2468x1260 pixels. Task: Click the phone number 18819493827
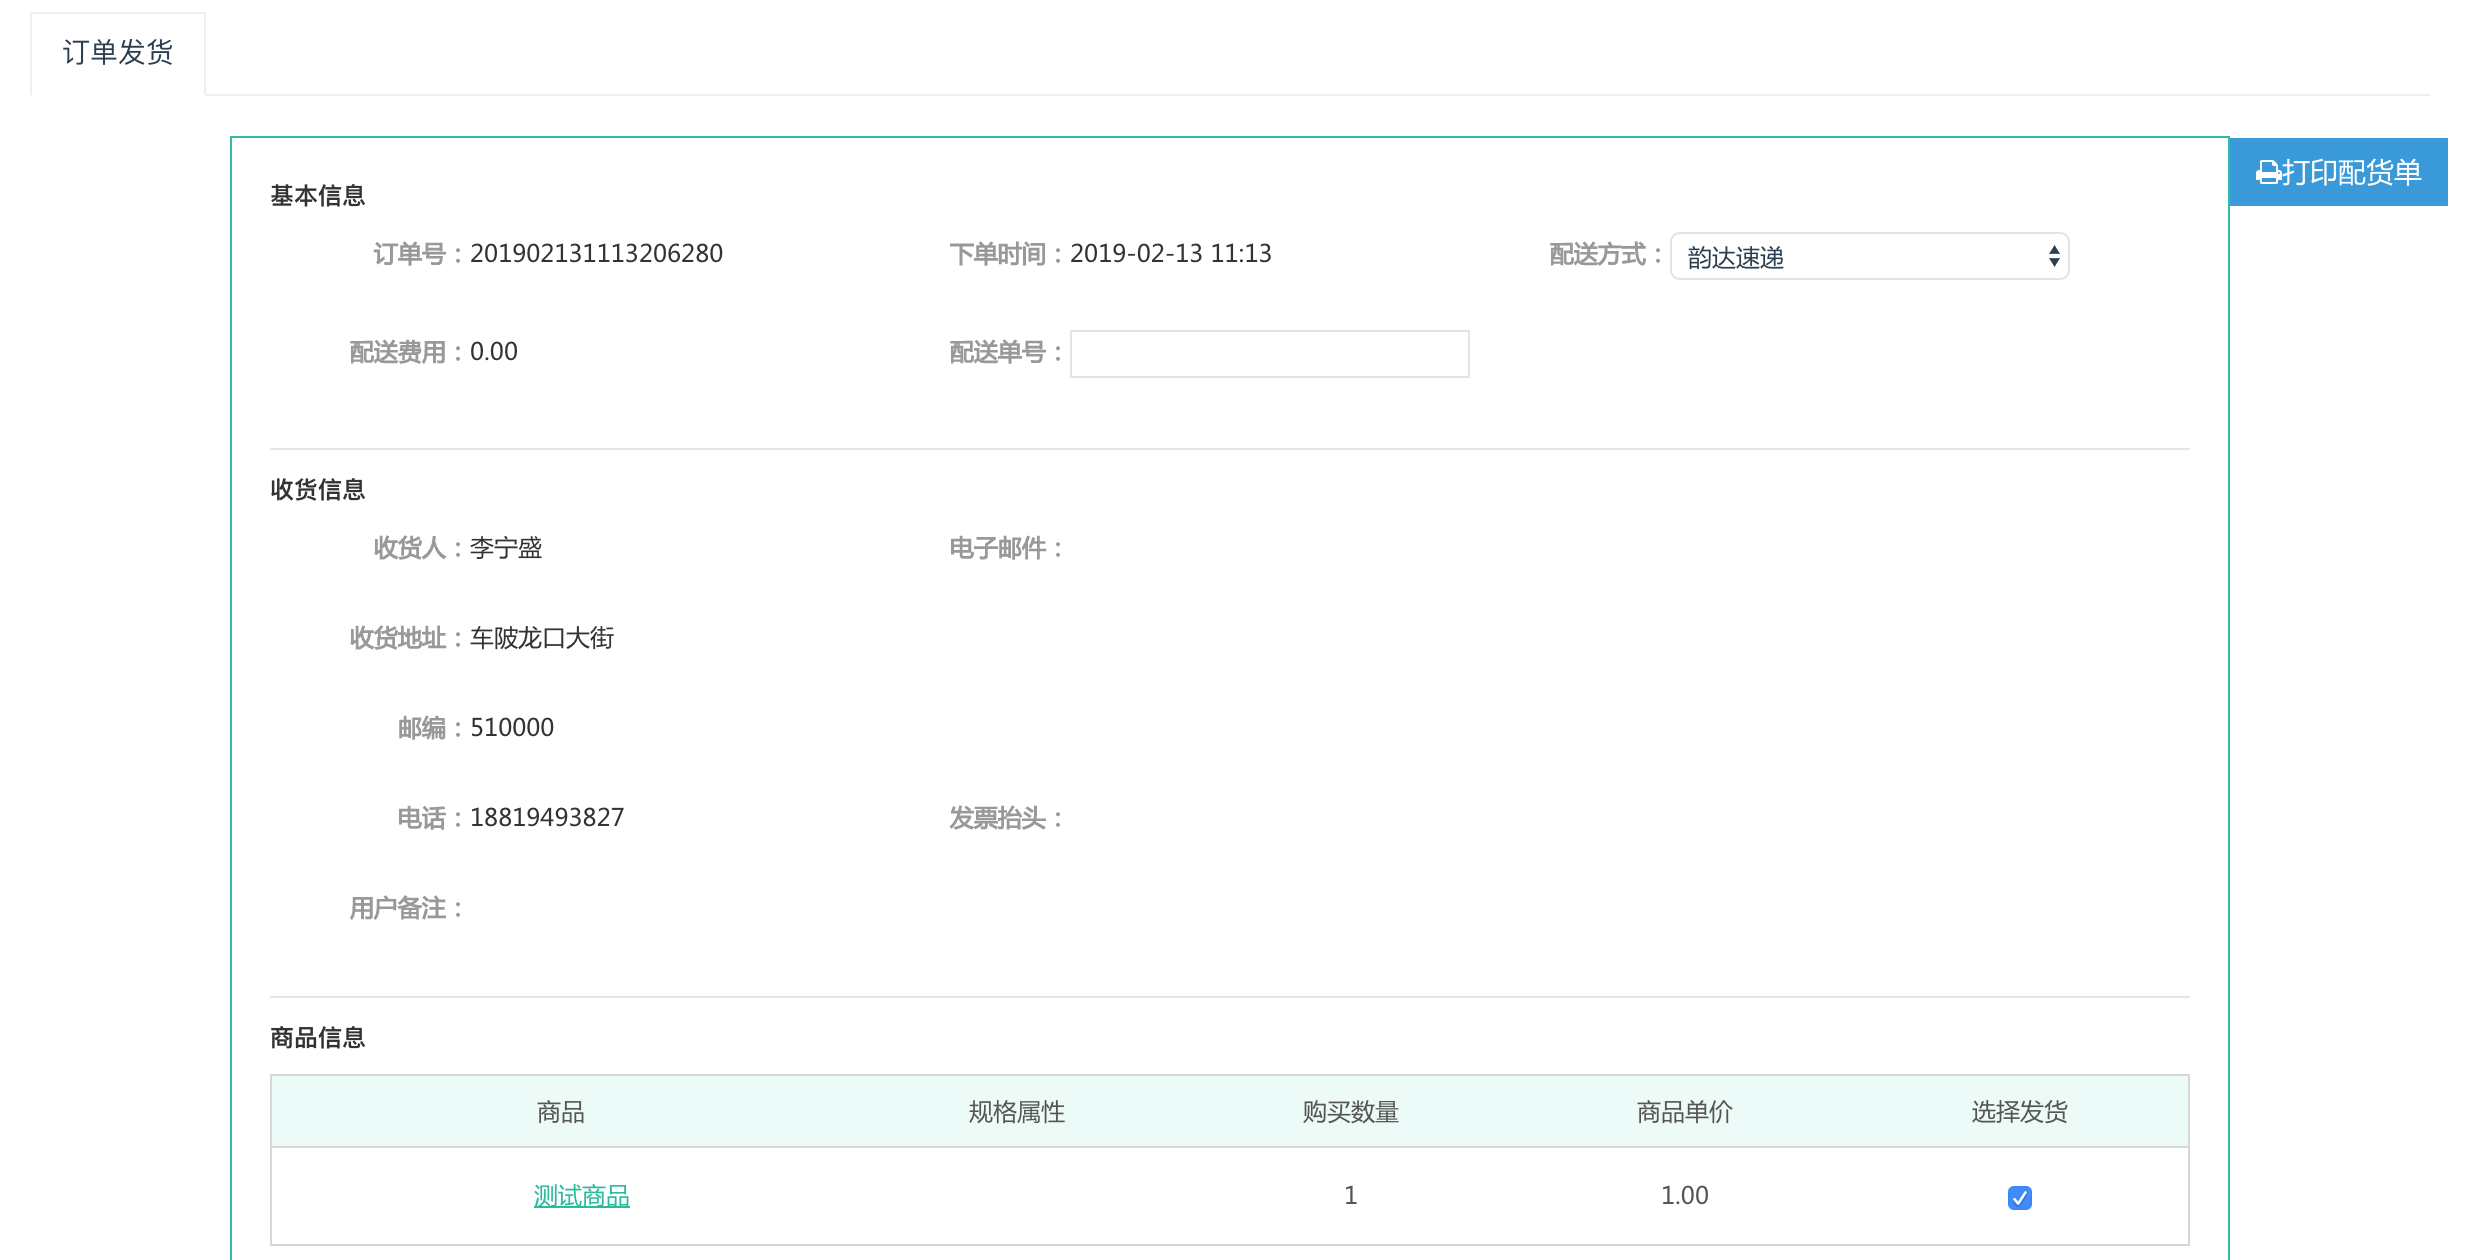(547, 818)
